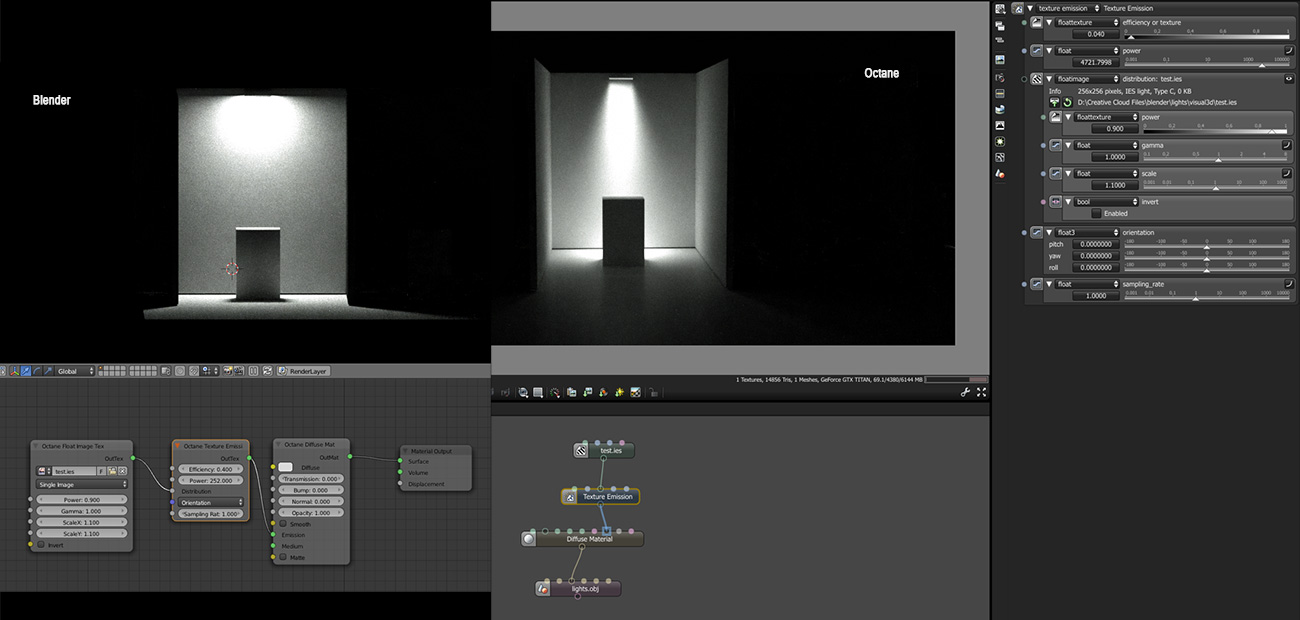
Task: Select the test.ies node in Octane graph
Action: pos(604,451)
